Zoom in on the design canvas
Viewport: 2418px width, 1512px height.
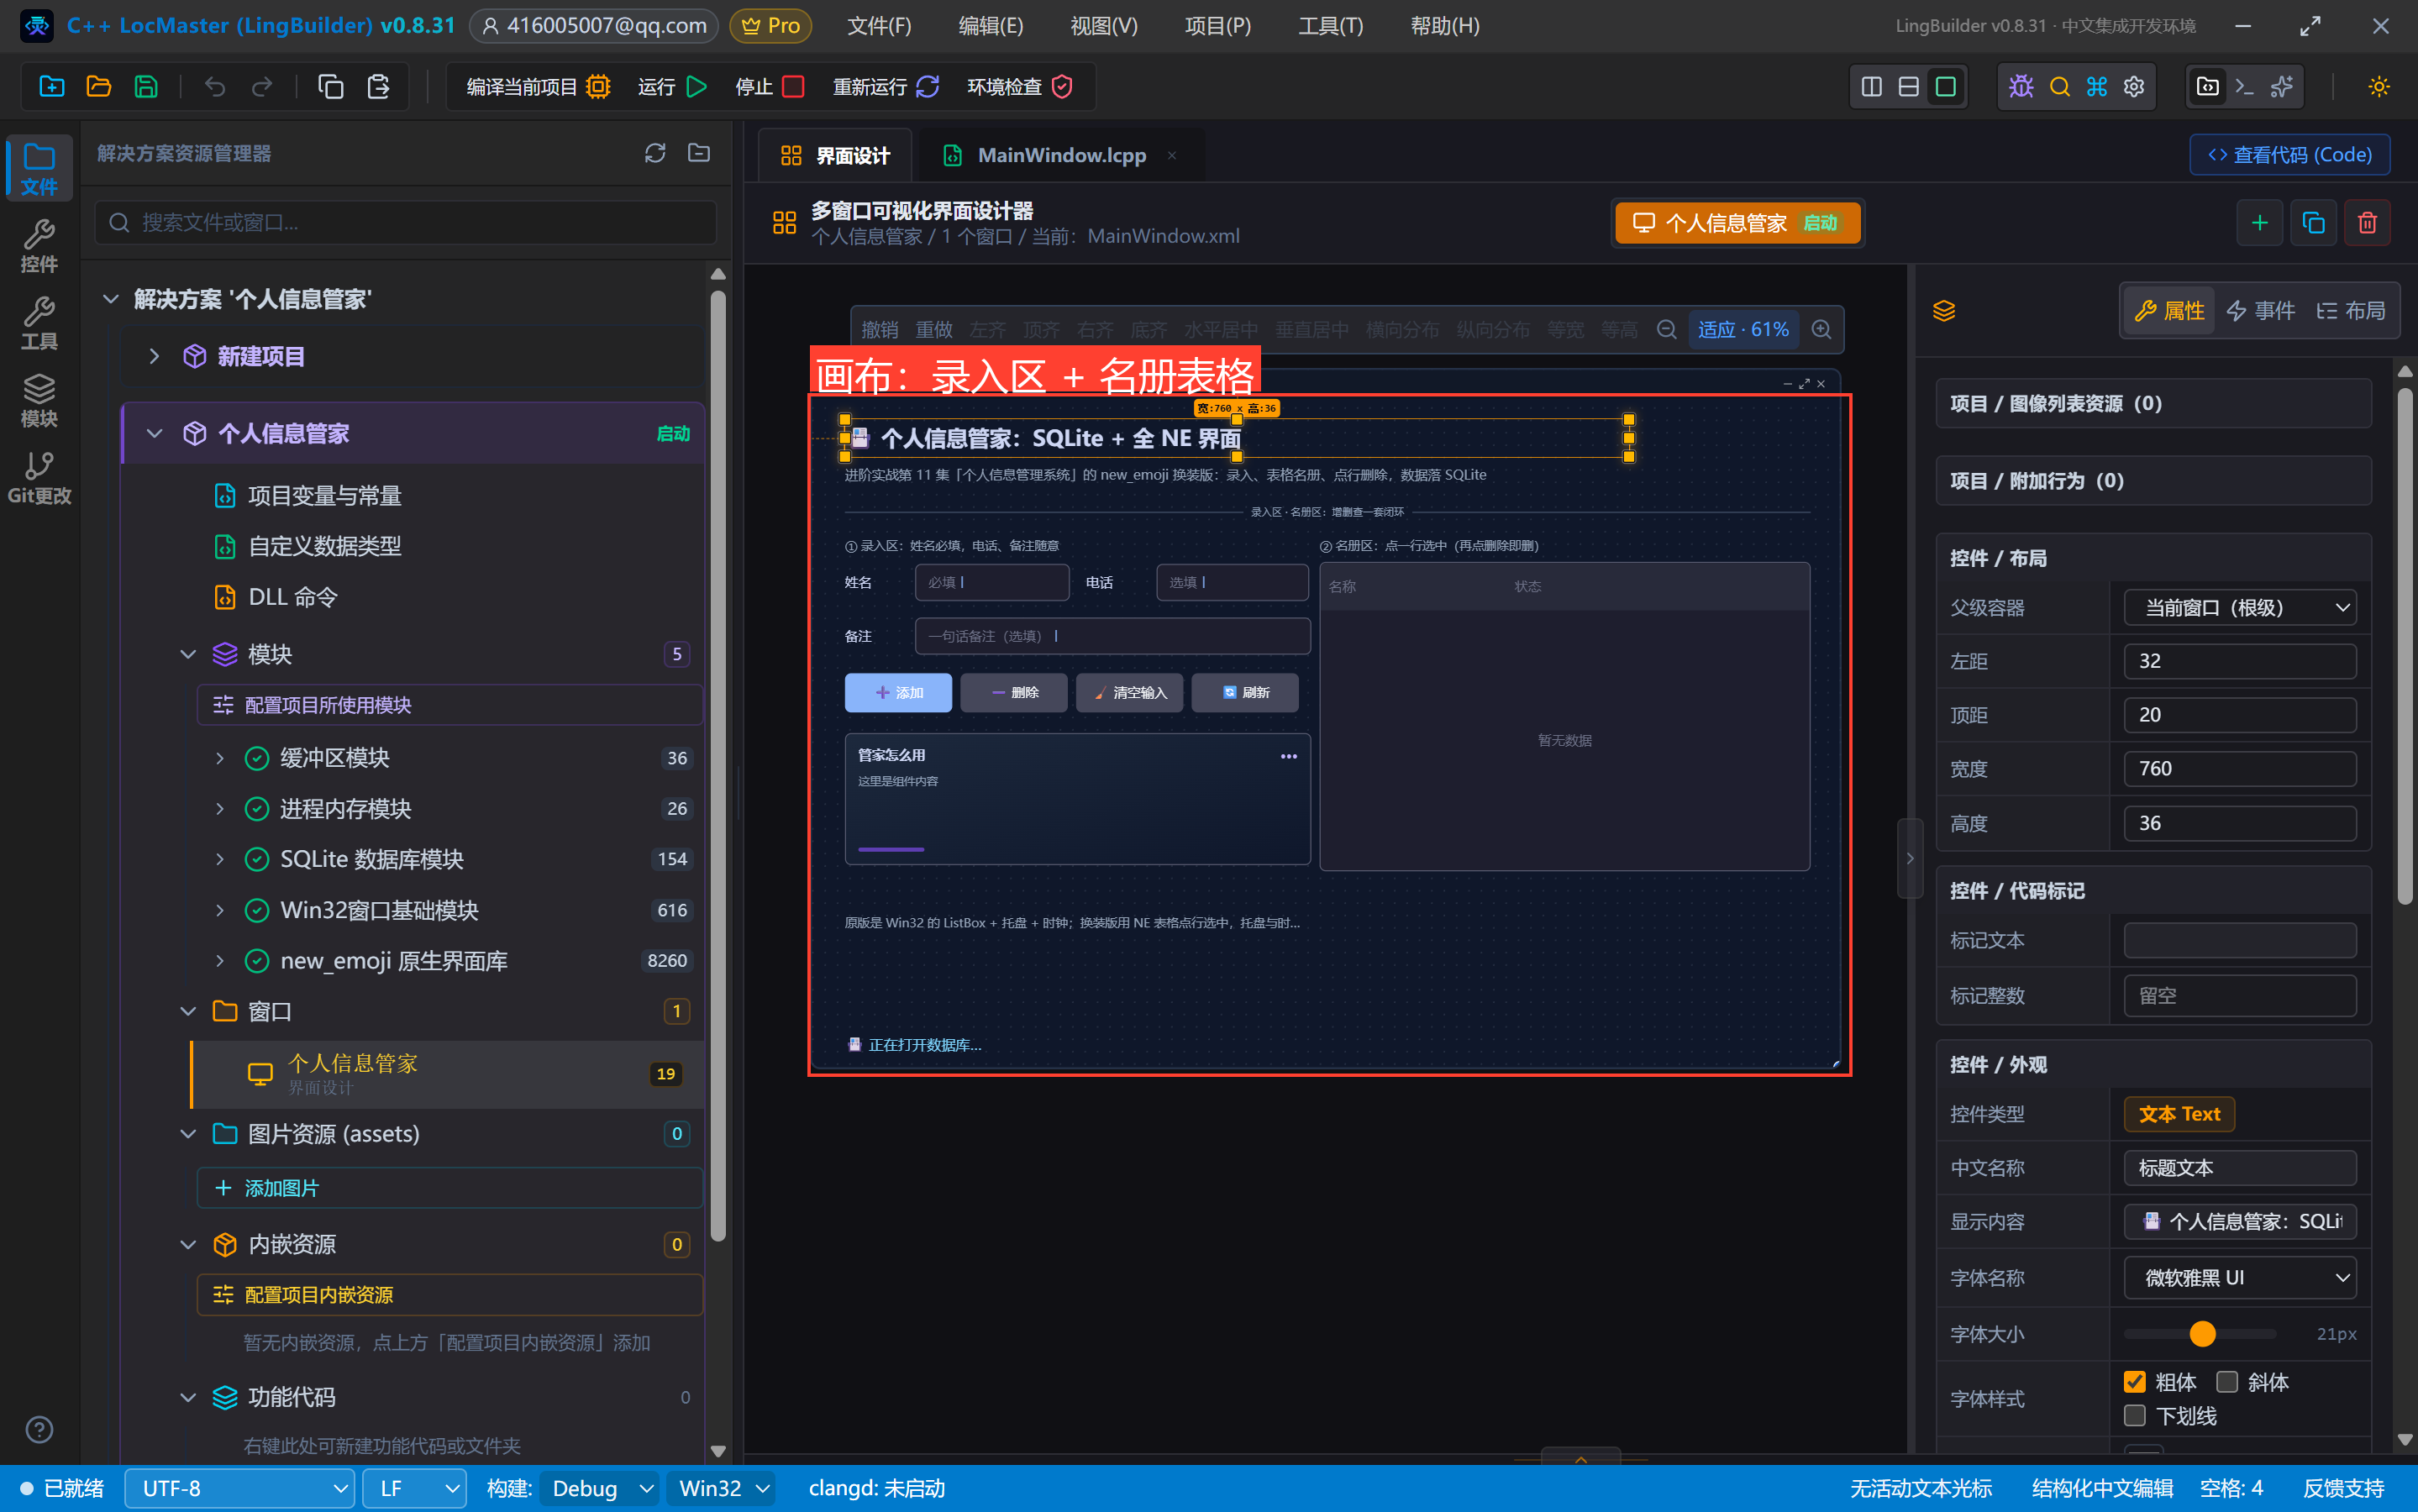tap(1822, 330)
